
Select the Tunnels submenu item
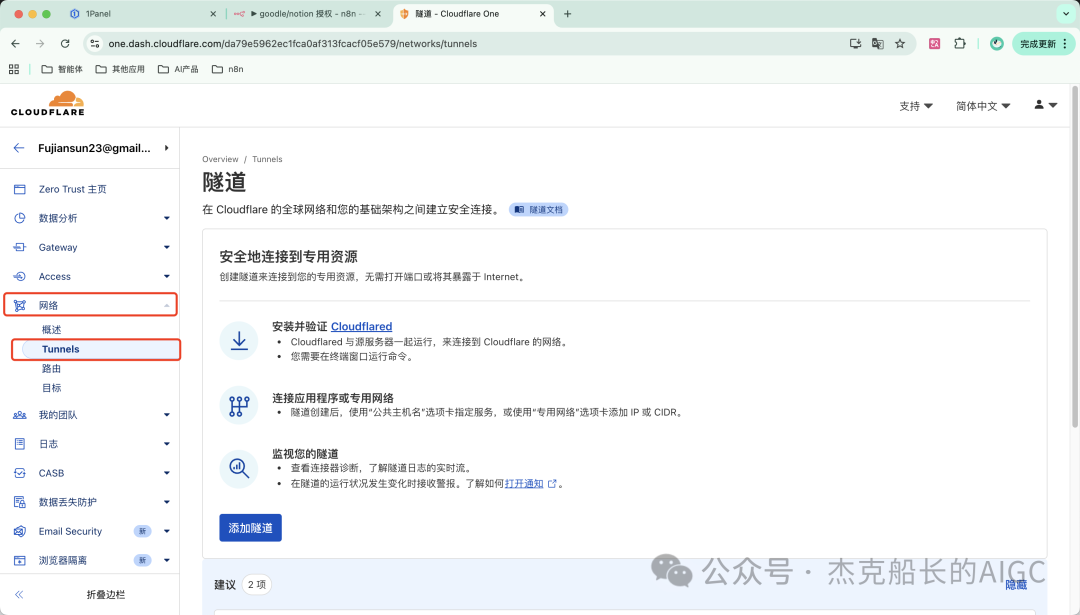click(x=101, y=349)
